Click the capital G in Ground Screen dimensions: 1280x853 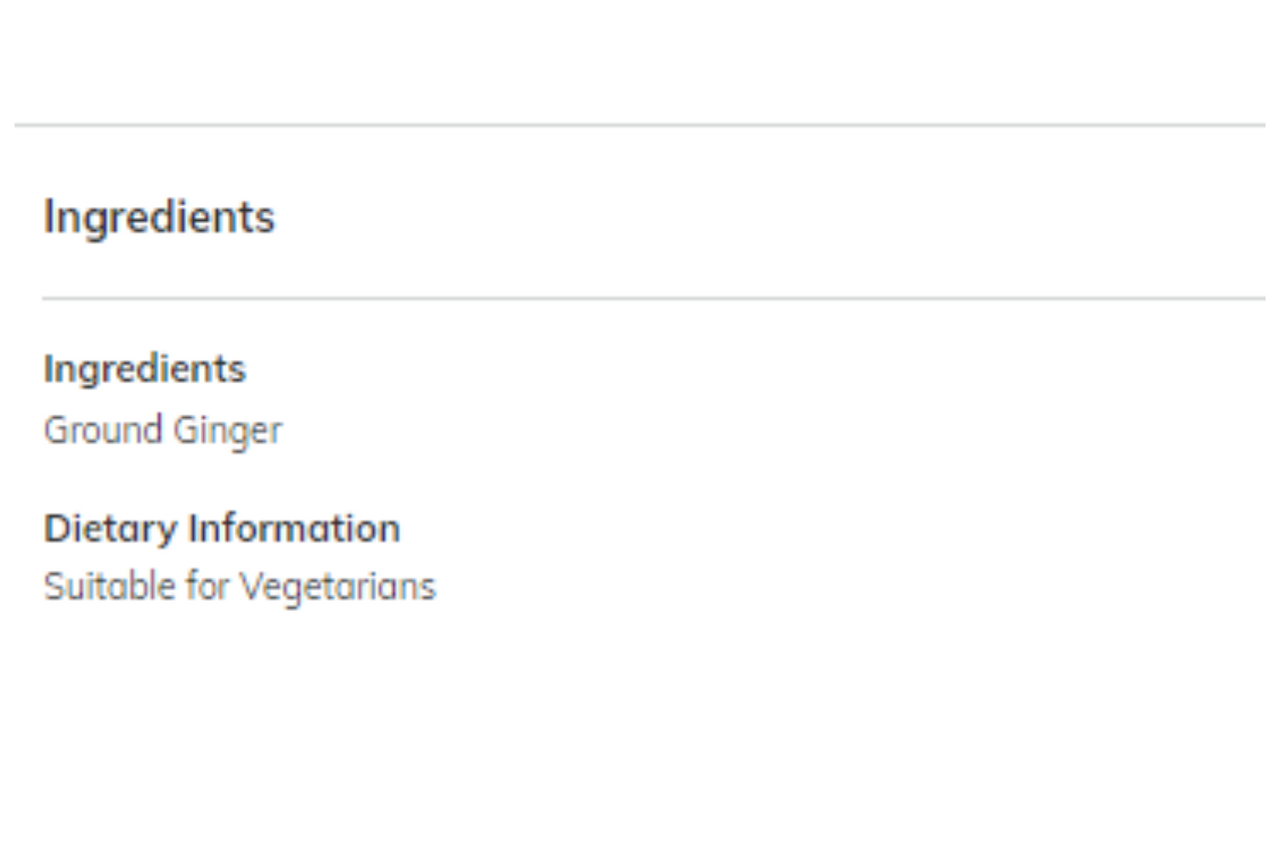pyautogui.click(x=56, y=430)
